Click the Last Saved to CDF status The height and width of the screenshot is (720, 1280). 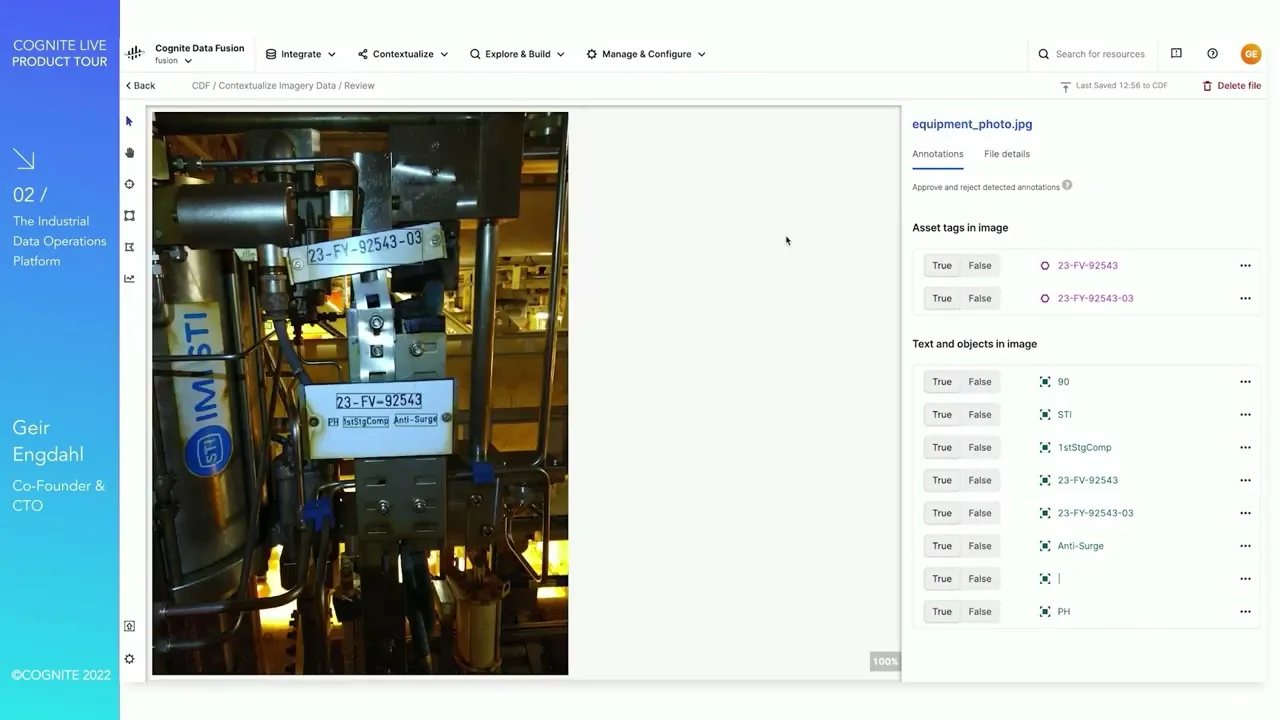tap(1114, 86)
